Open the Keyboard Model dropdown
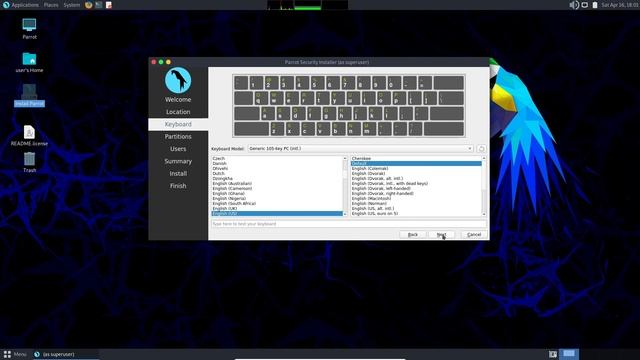 point(360,149)
